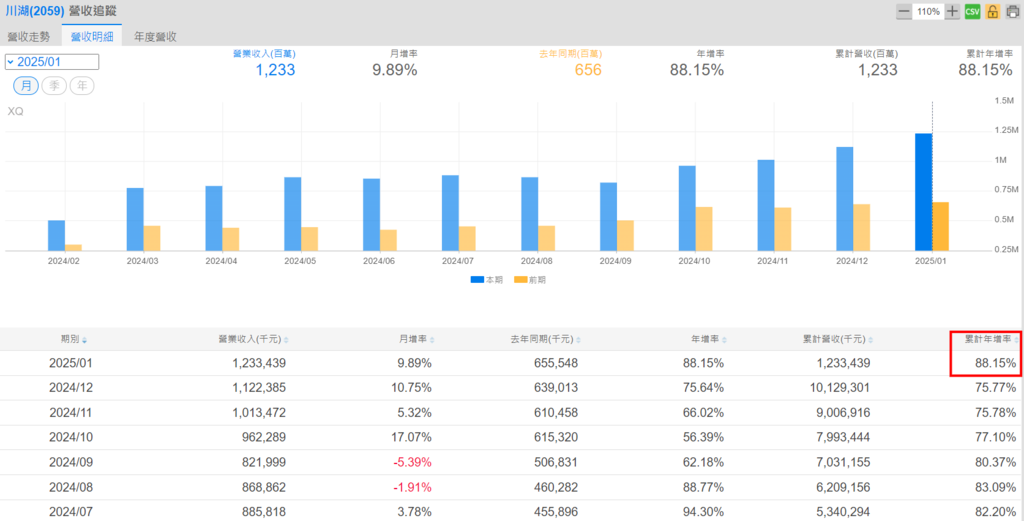Click the 累計年增率 column header
The image size is (1024, 521).
coord(988,339)
